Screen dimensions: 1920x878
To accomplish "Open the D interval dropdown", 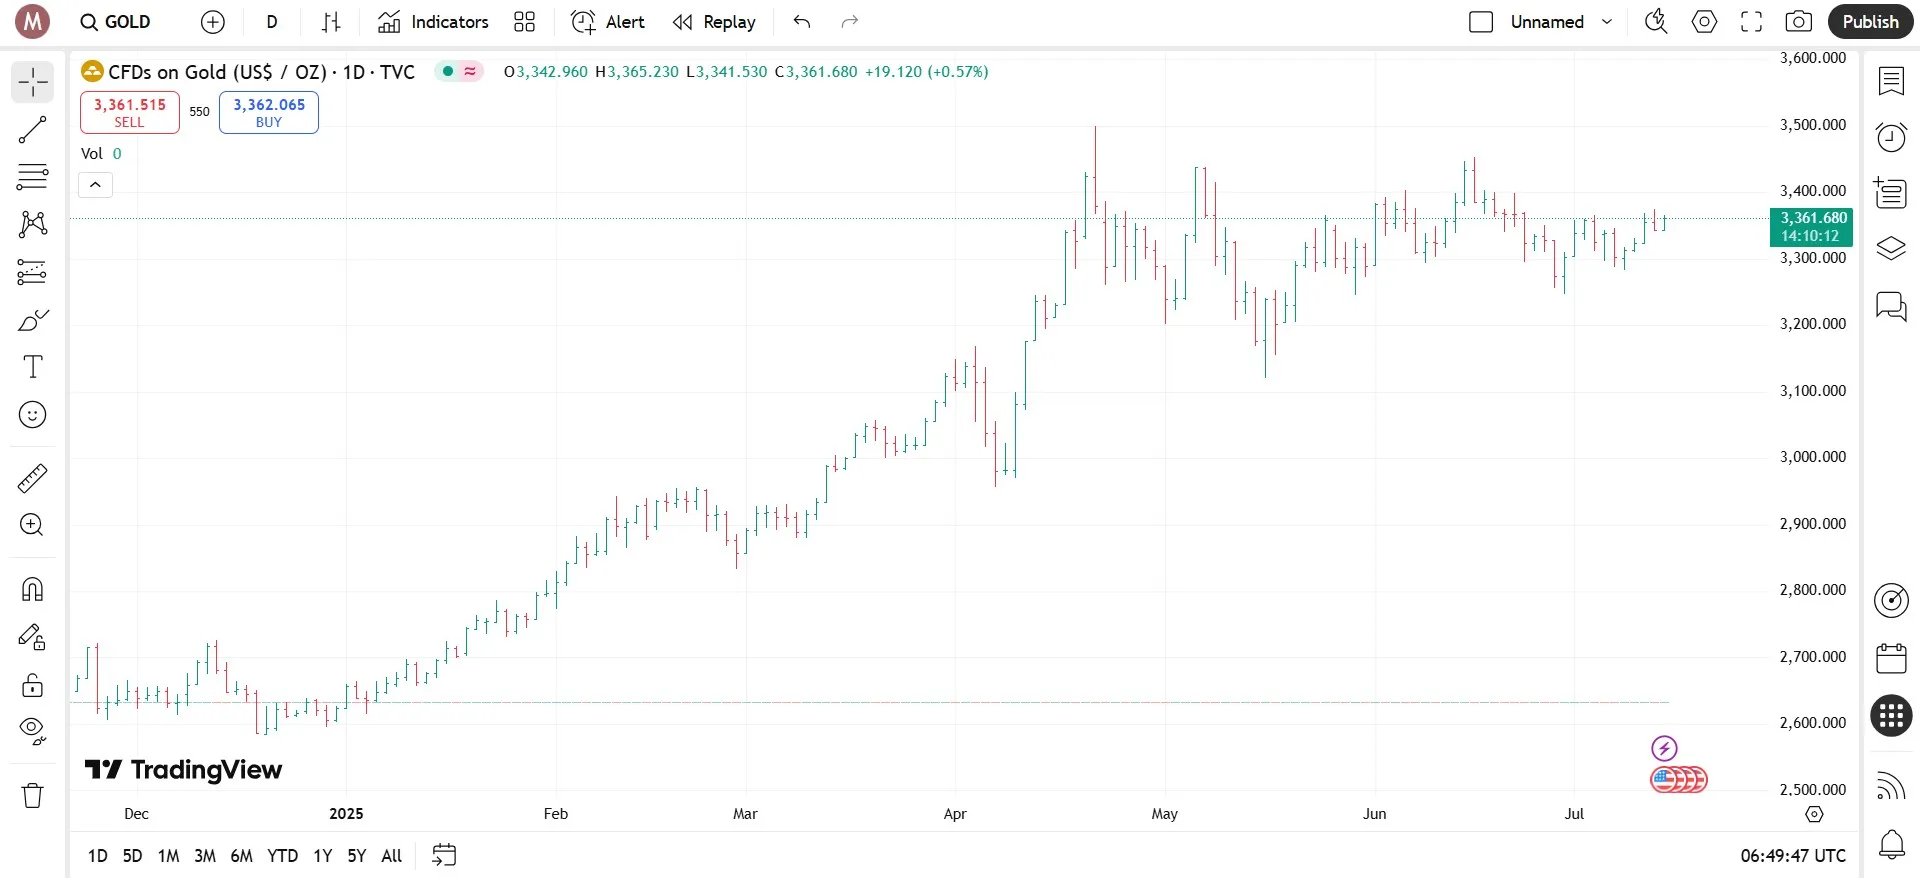I will (272, 22).
